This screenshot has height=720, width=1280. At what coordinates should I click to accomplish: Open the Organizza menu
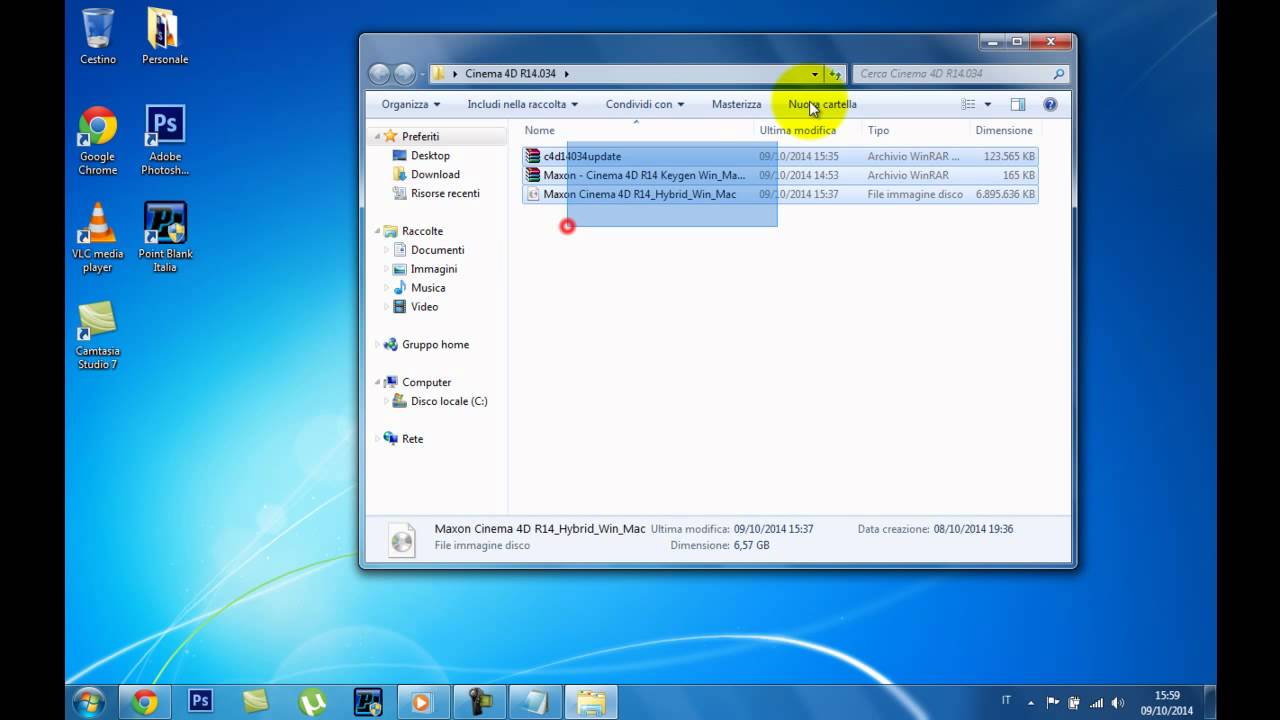click(x=411, y=104)
